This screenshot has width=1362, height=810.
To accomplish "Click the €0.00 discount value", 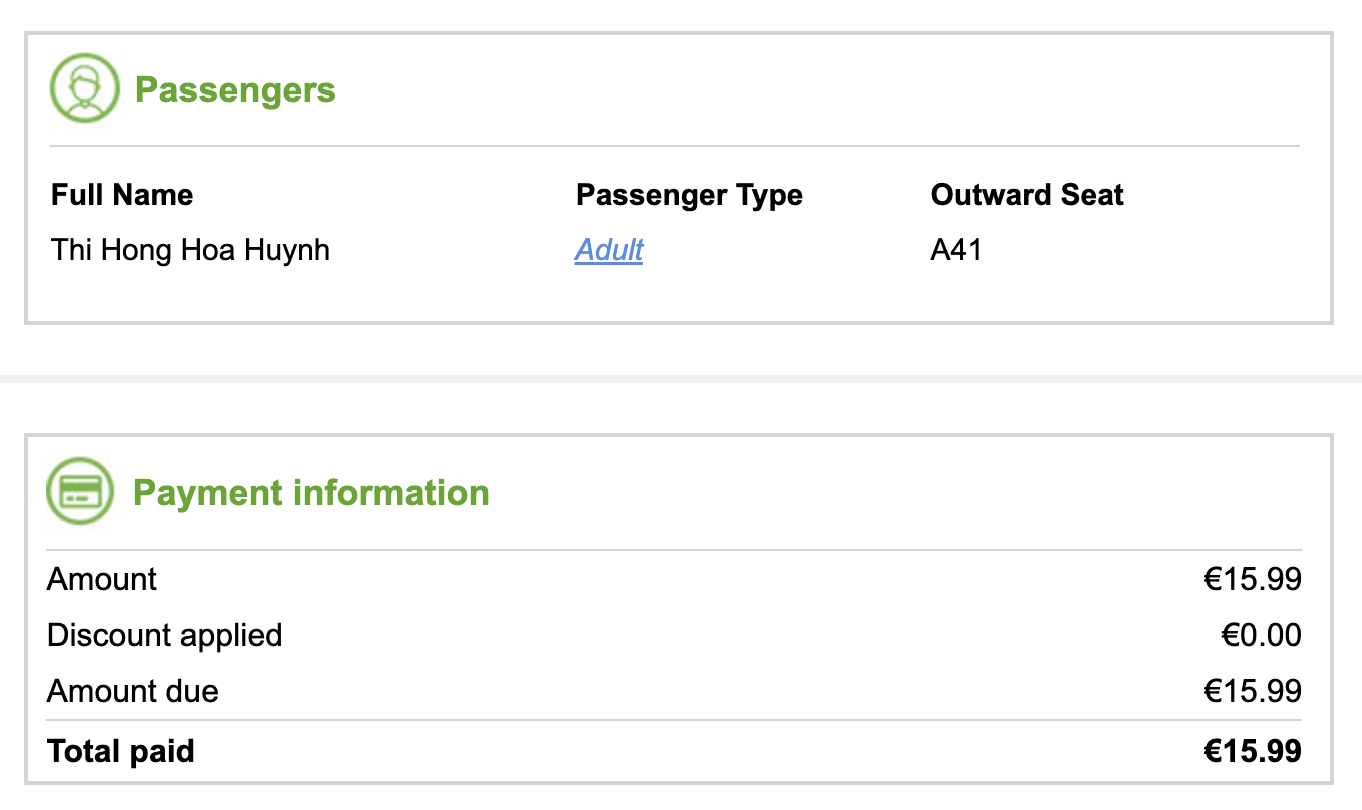I will click(1261, 635).
